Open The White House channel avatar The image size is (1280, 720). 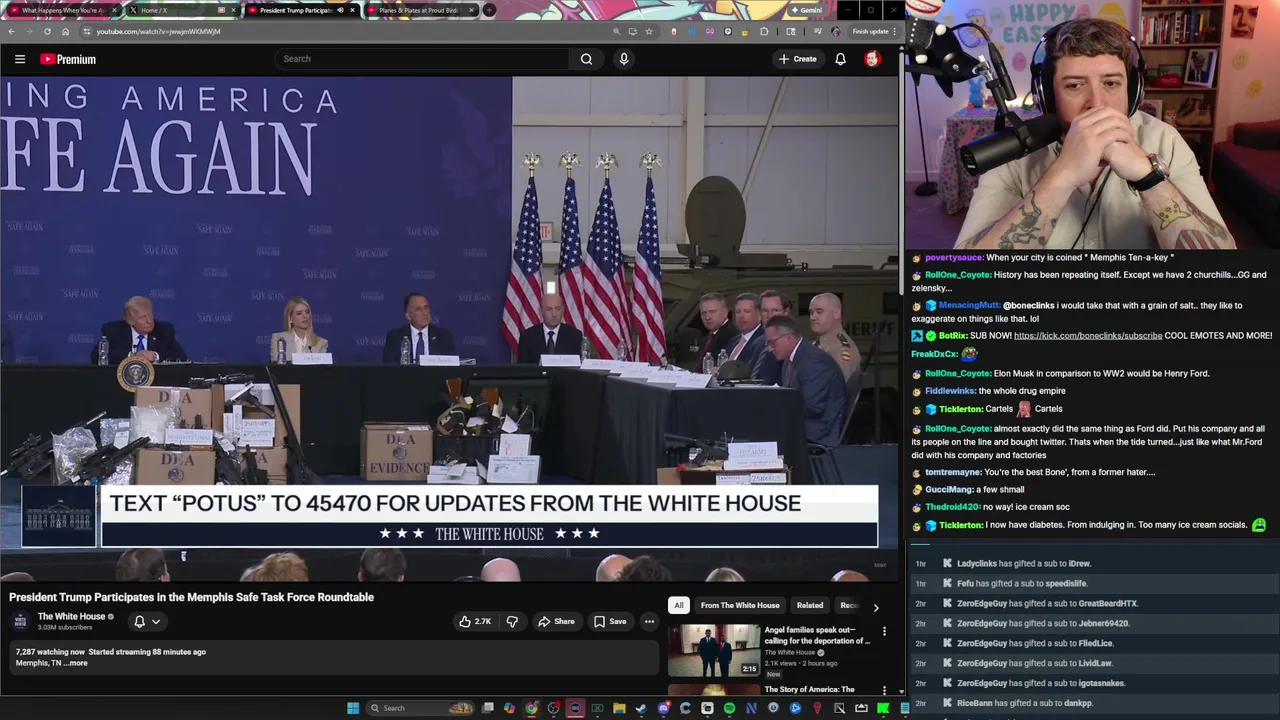20,621
